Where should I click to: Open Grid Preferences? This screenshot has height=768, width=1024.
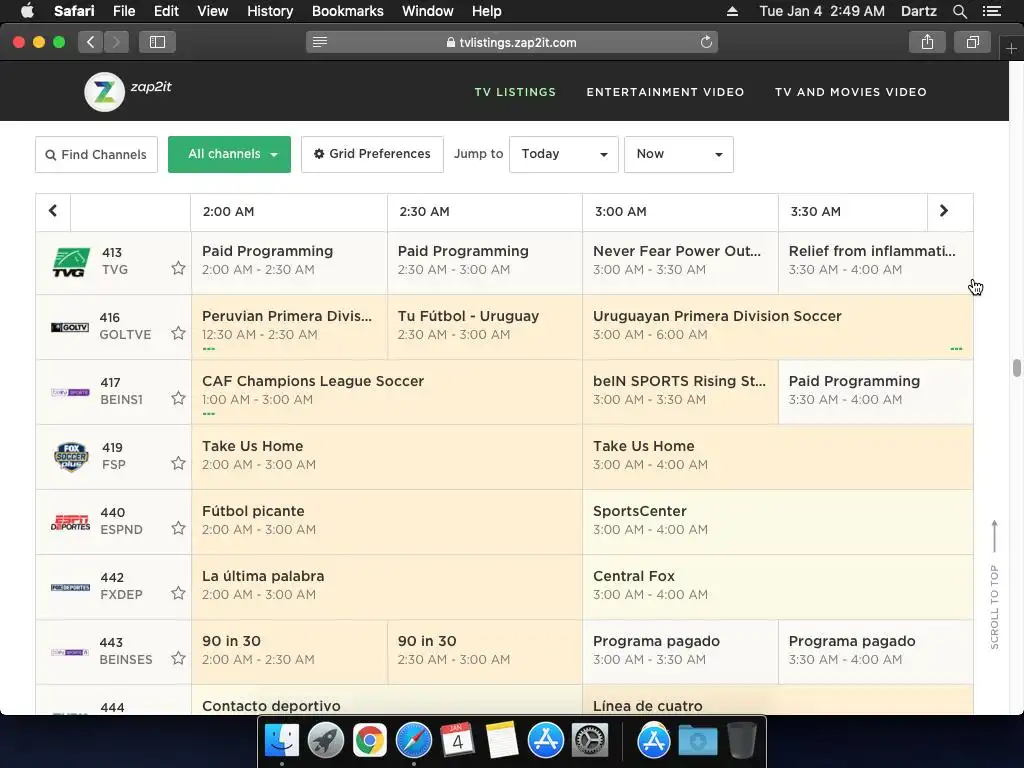(372, 155)
